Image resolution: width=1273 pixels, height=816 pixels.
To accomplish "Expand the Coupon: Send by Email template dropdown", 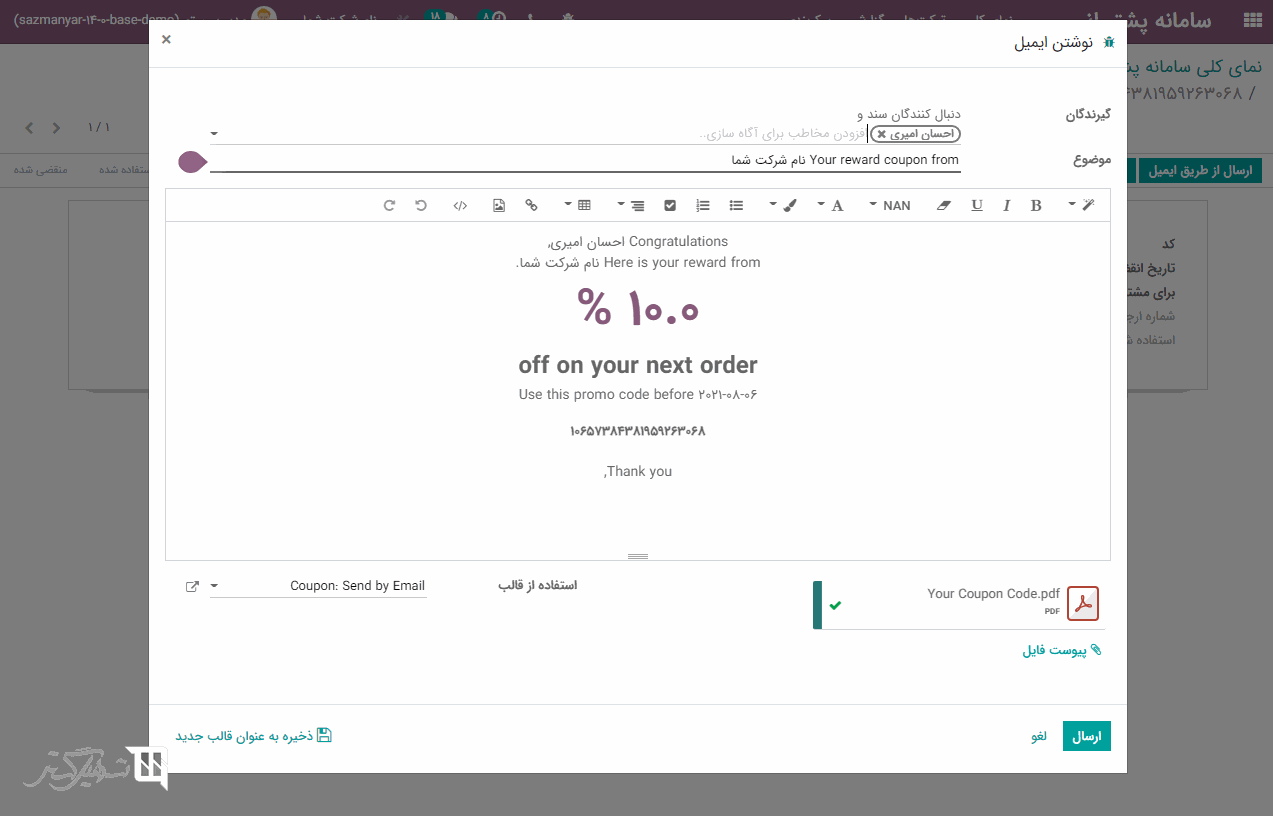I will click(x=215, y=586).
